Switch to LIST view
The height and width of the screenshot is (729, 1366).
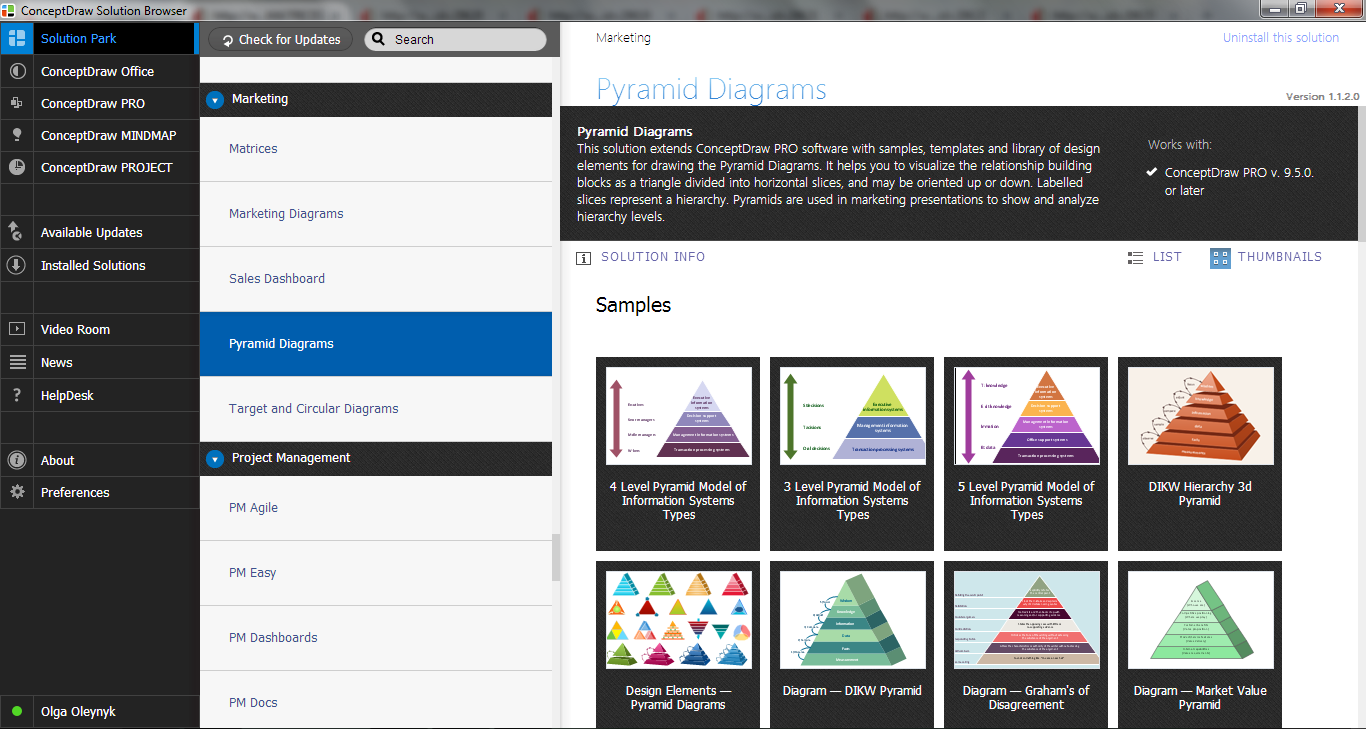click(x=1154, y=257)
